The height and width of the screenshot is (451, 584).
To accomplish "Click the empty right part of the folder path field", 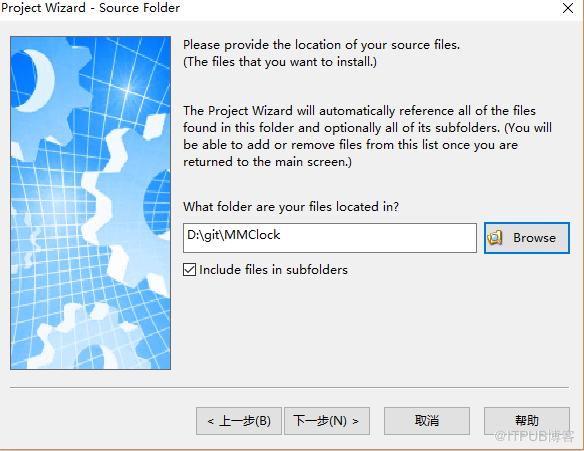I will click(x=378, y=238).
